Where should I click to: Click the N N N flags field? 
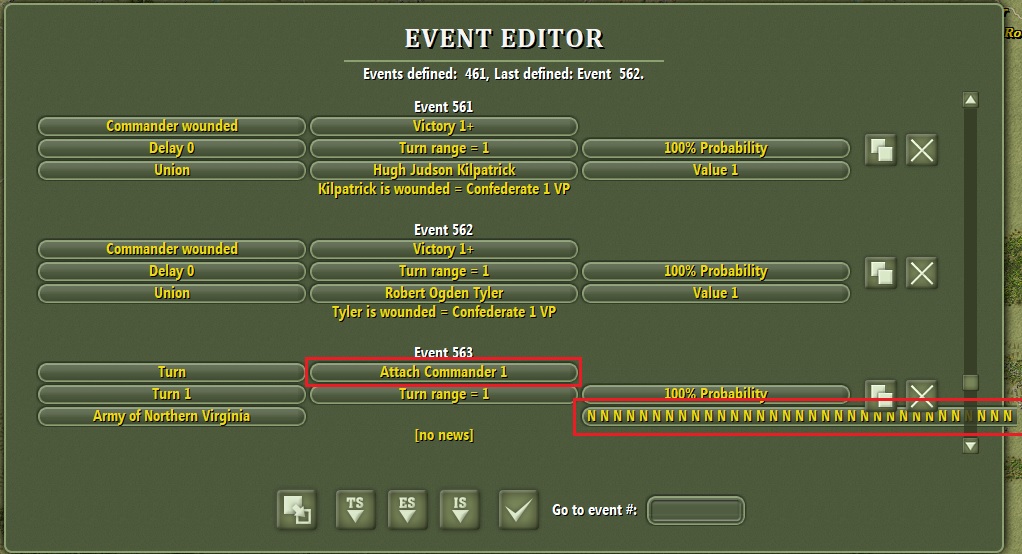tap(800, 416)
